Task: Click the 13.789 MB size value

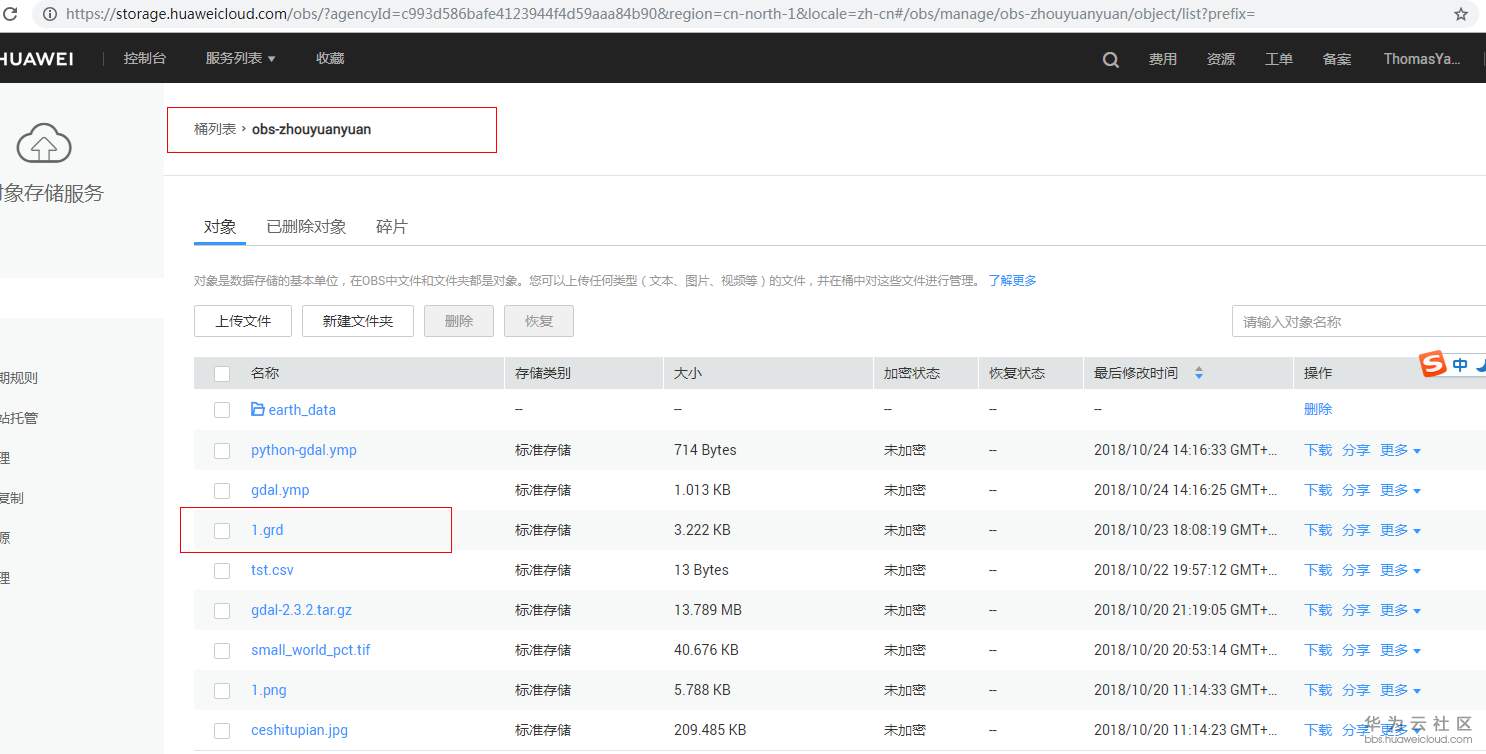Action: (x=708, y=610)
